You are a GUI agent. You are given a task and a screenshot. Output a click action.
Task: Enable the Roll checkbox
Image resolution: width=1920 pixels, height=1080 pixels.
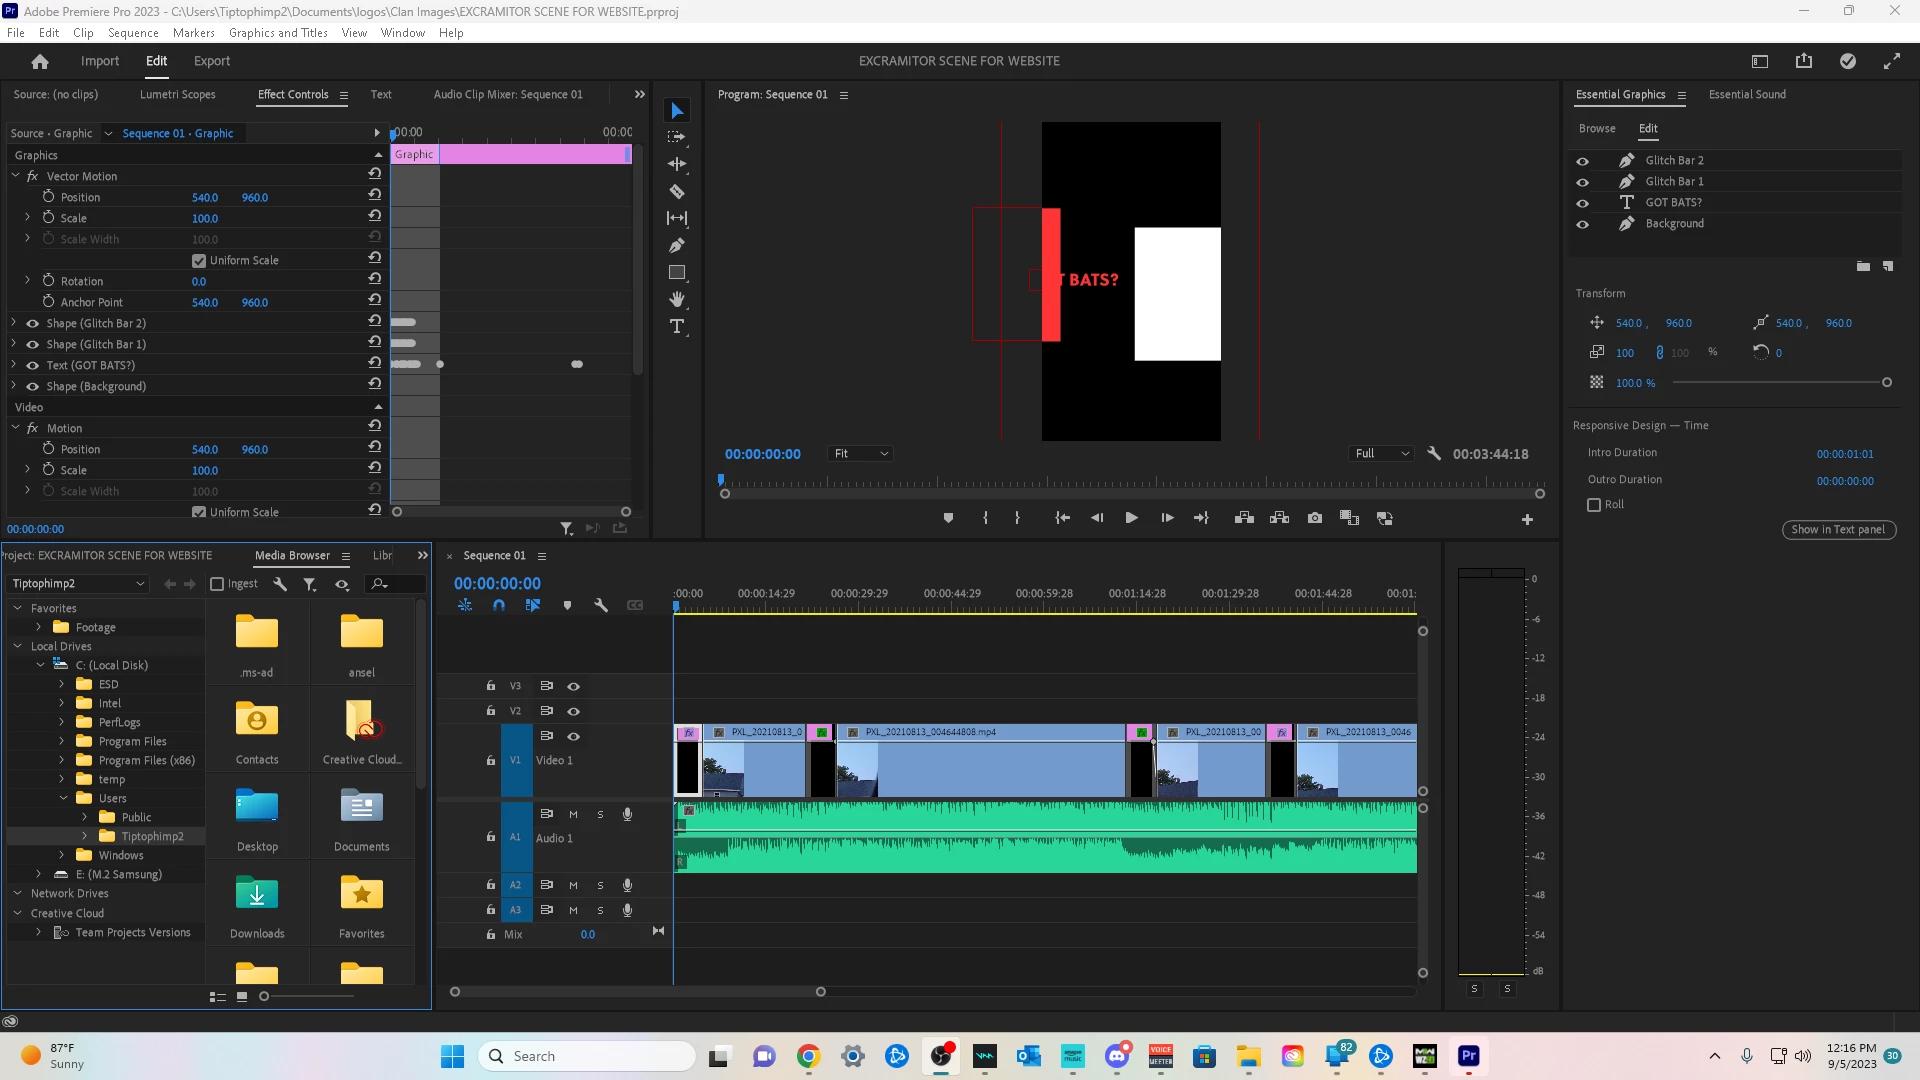tap(1594, 505)
